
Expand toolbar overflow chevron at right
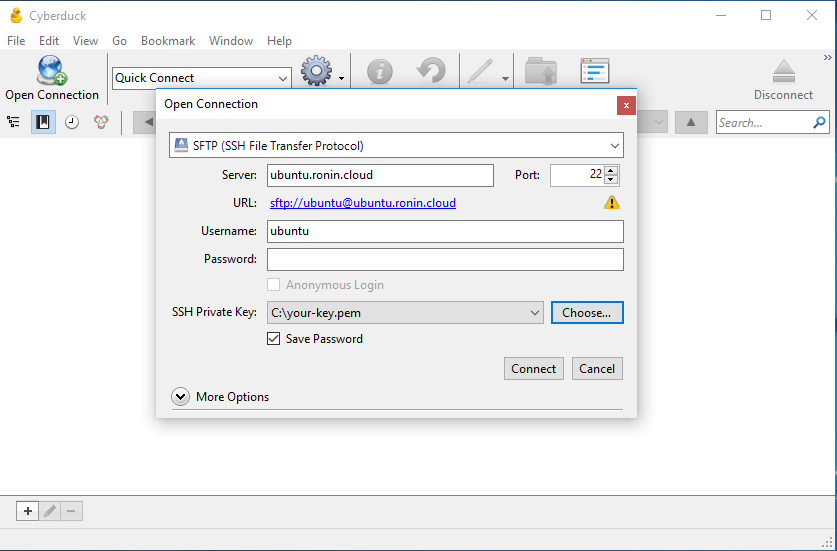[827, 57]
